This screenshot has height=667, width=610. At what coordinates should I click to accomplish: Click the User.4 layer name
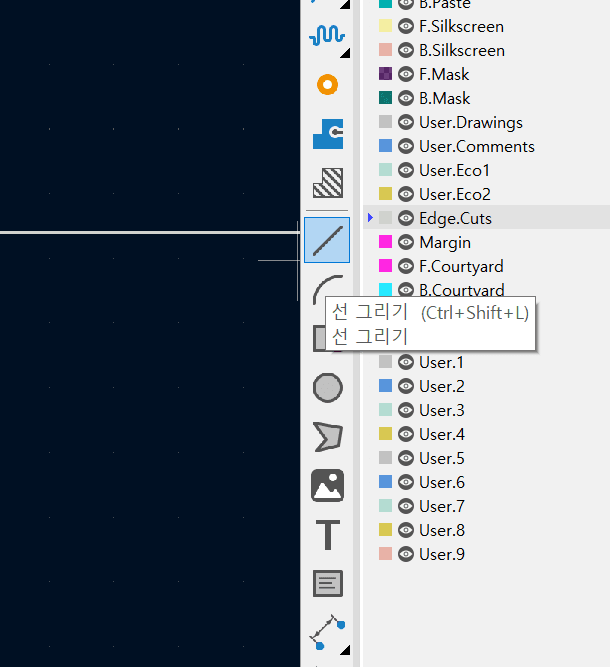pos(442,434)
